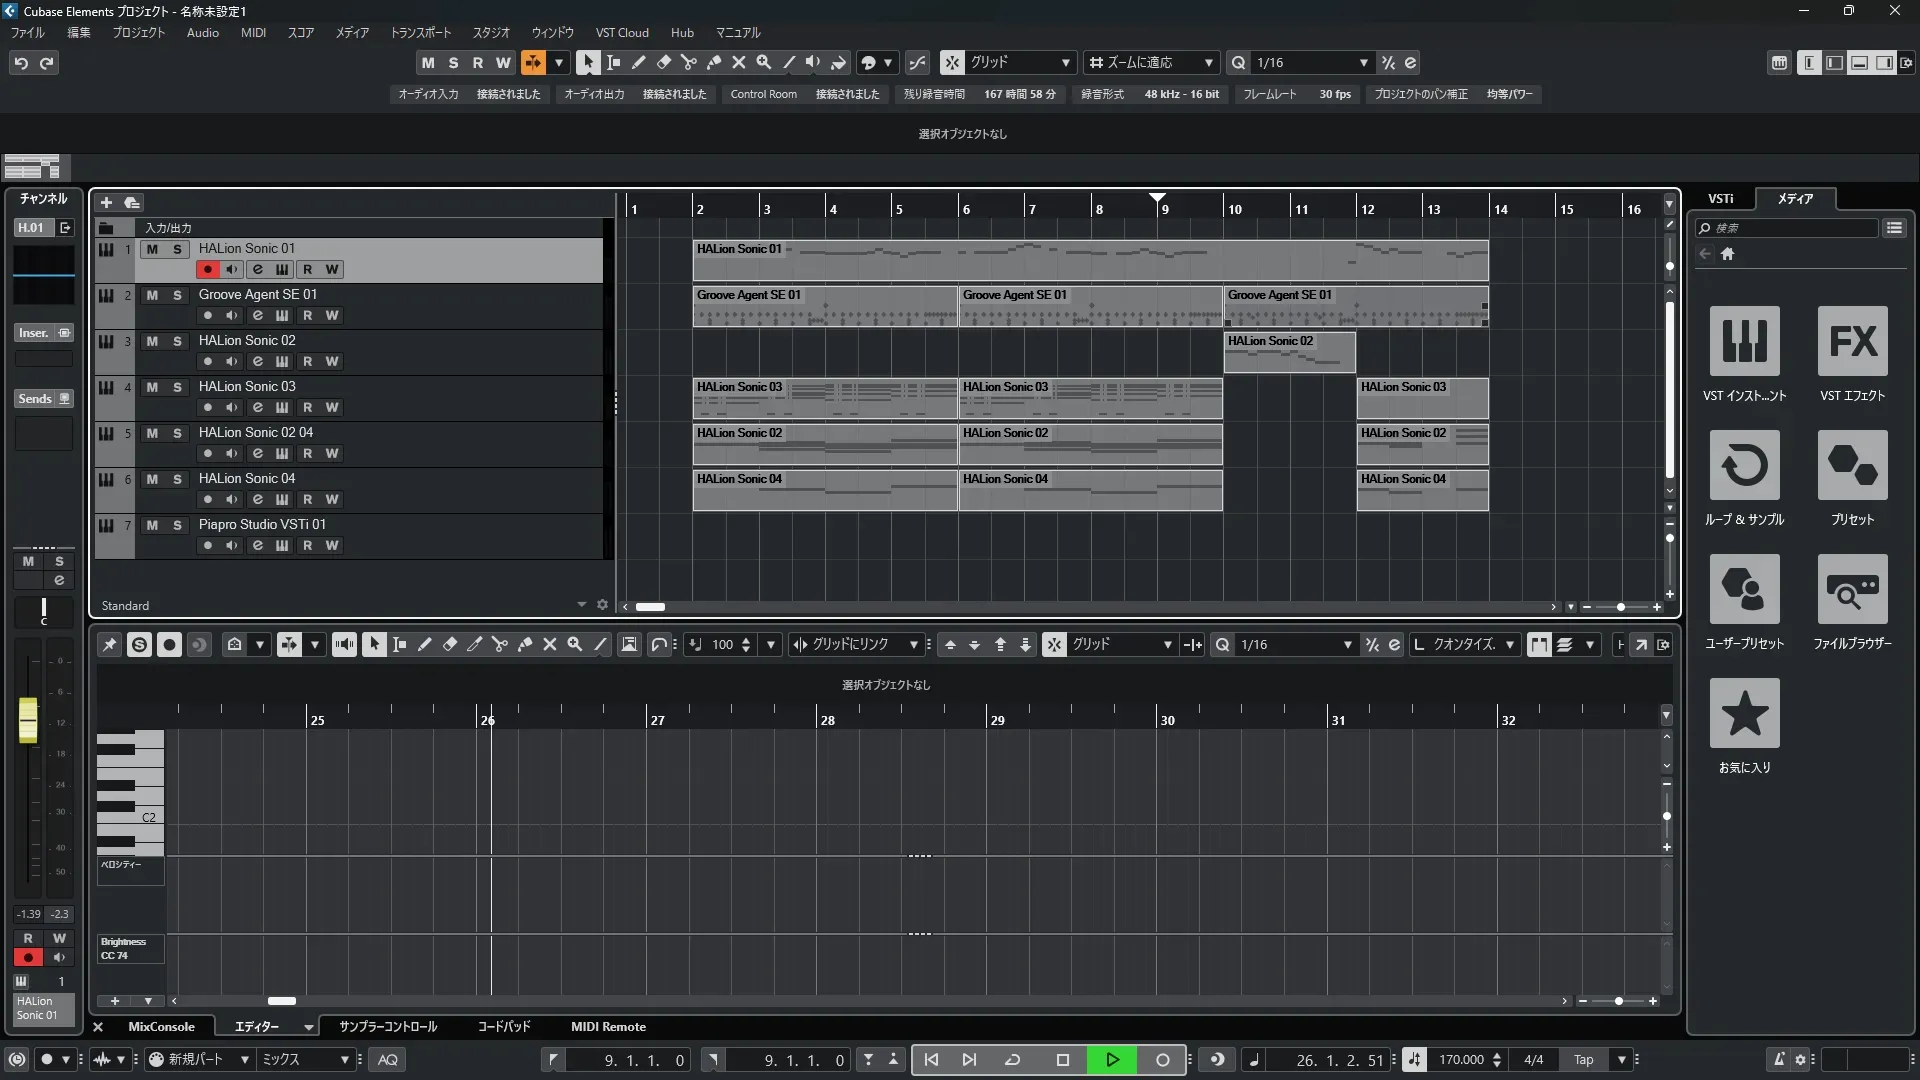Select the Draw pencil tool in top toolbar

[x=638, y=62]
